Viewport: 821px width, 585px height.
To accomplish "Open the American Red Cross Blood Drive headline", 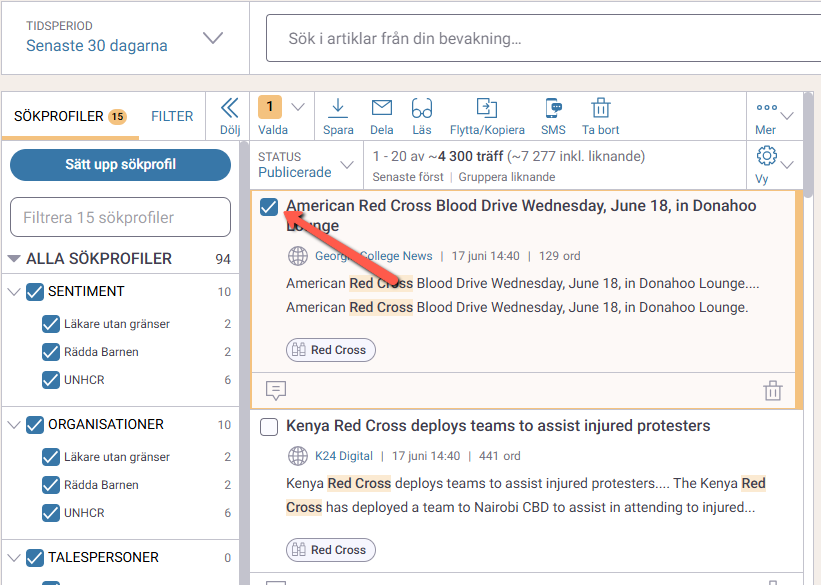I will (521, 216).
